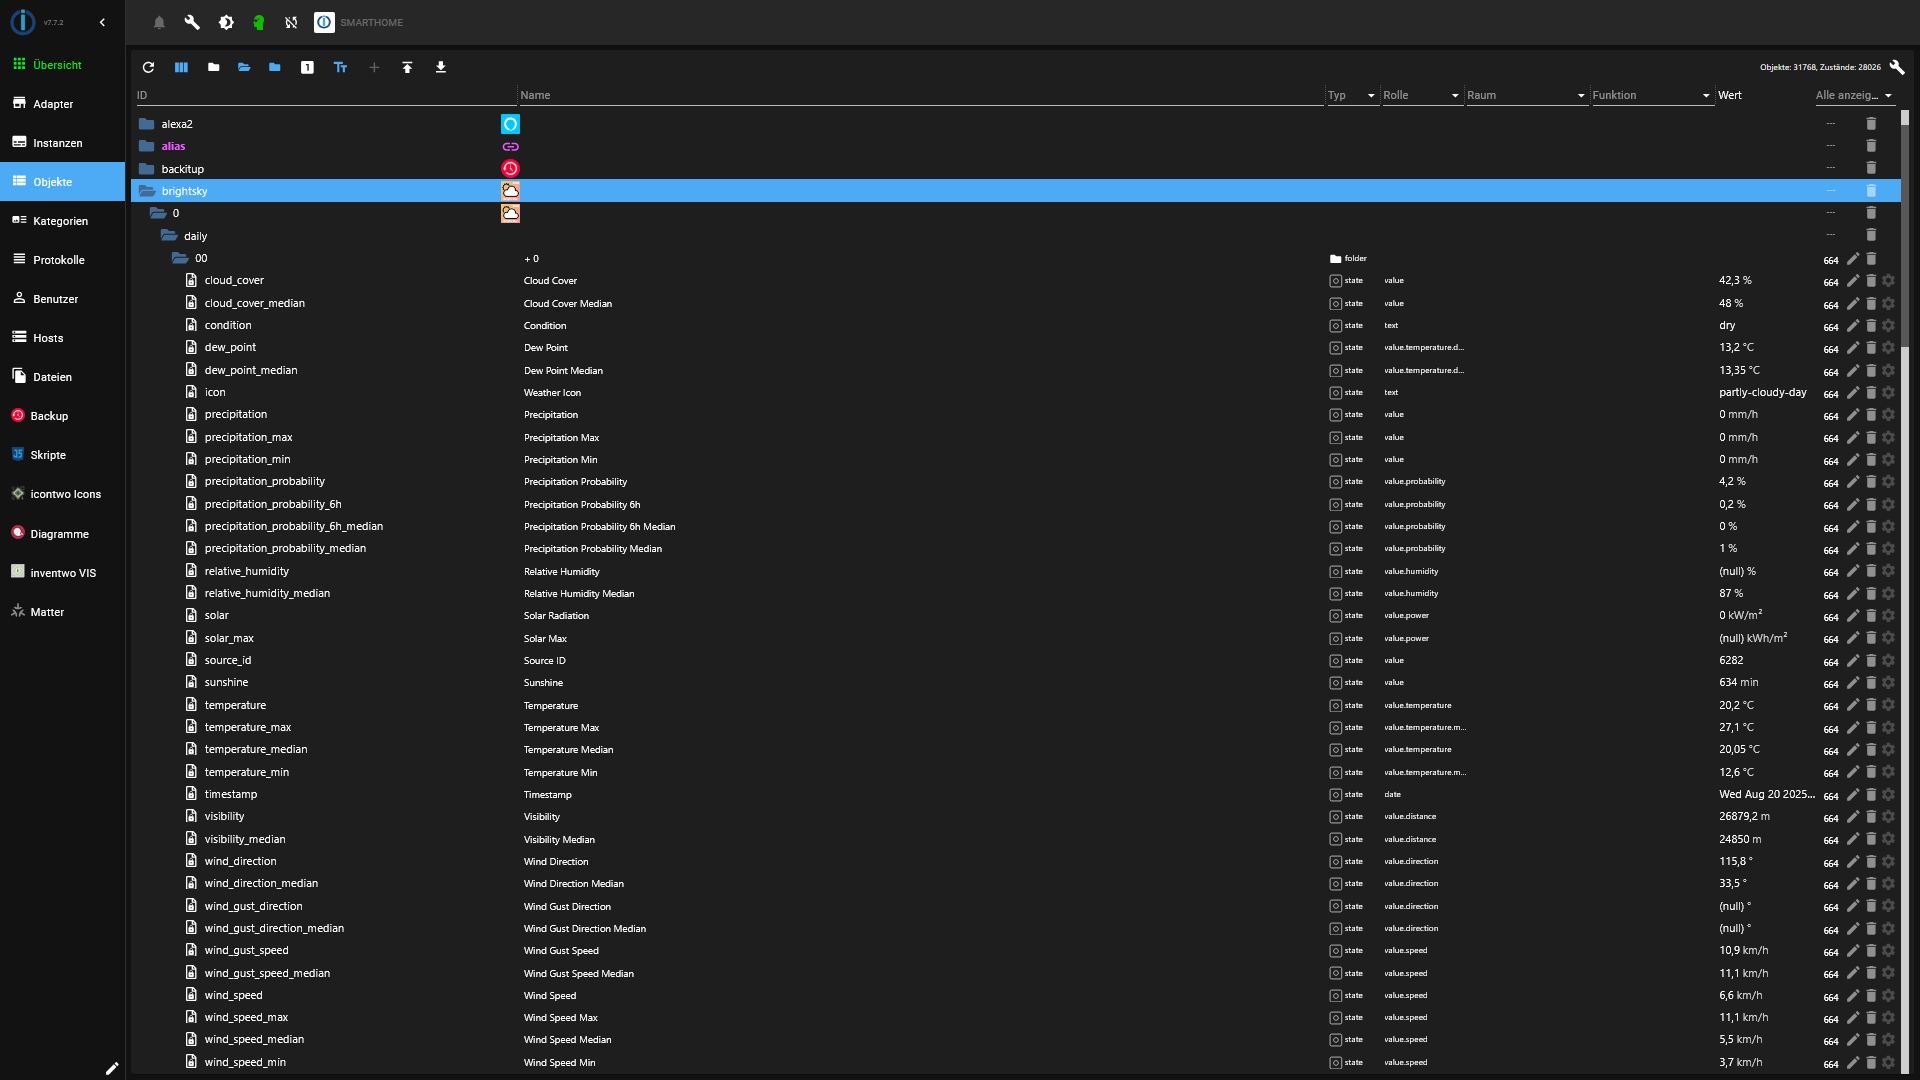Select the alias folder entry
Screen dimensions: 1920x1080
point(173,146)
